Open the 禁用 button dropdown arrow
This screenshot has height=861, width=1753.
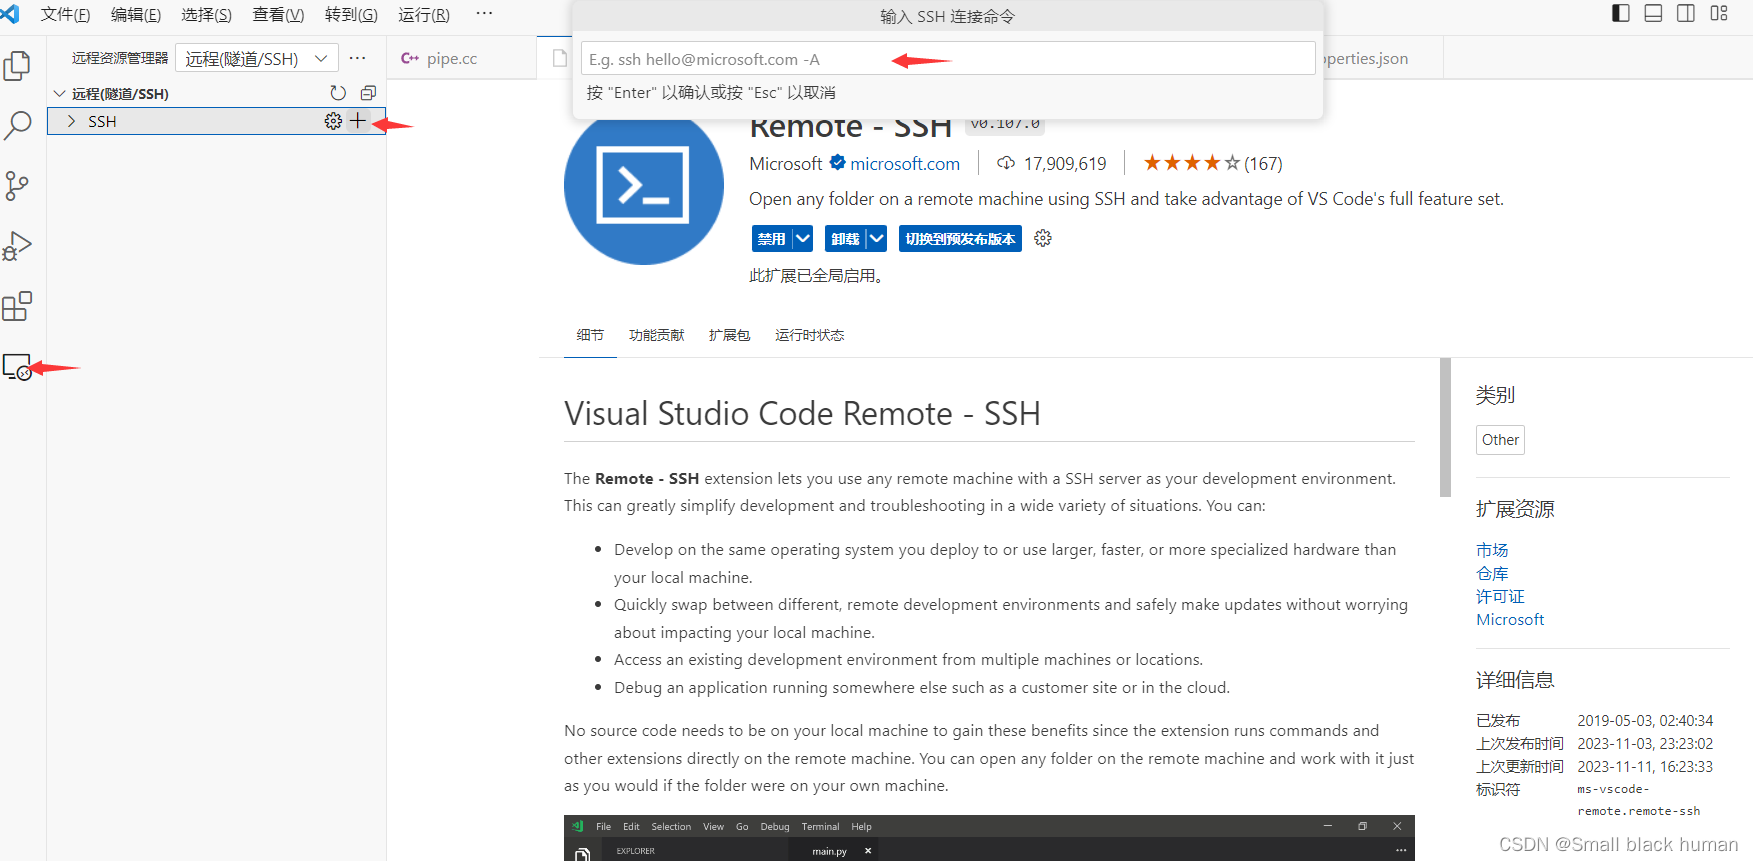pyautogui.click(x=803, y=239)
